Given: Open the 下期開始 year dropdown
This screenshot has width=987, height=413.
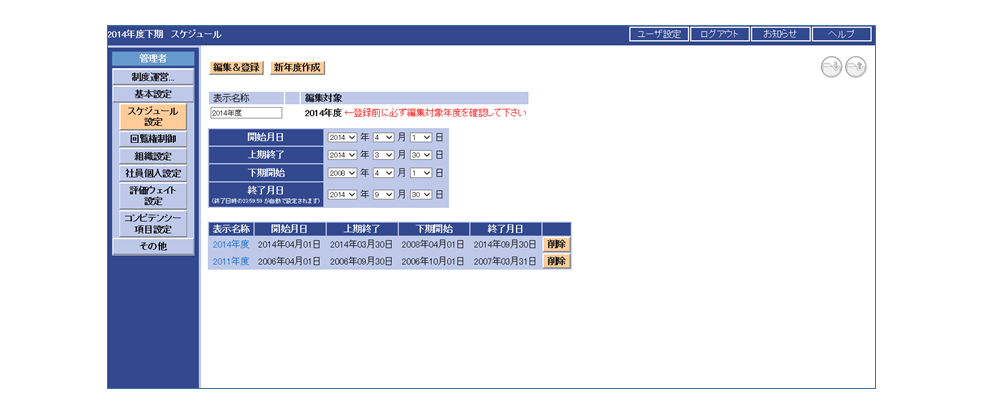Looking at the screenshot, I should (342, 174).
